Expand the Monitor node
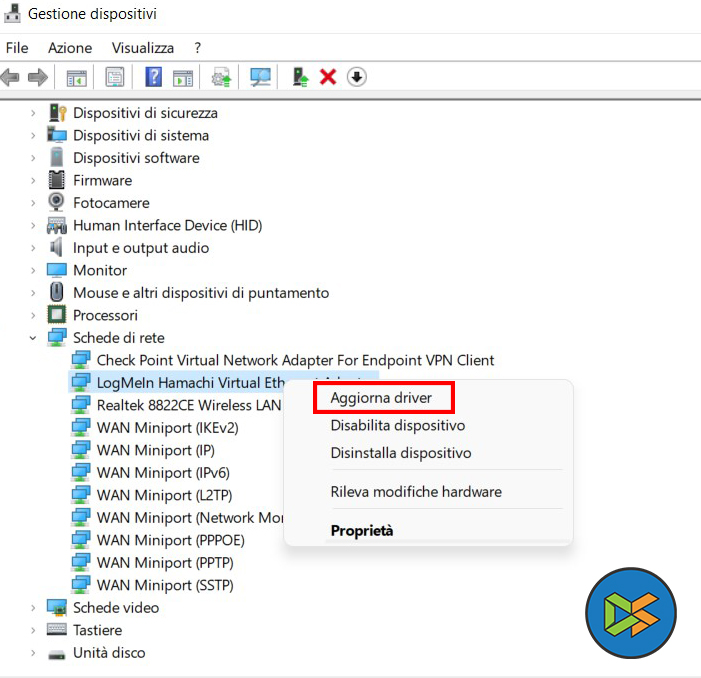The height and width of the screenshot is (678, 701). [33, 270]
